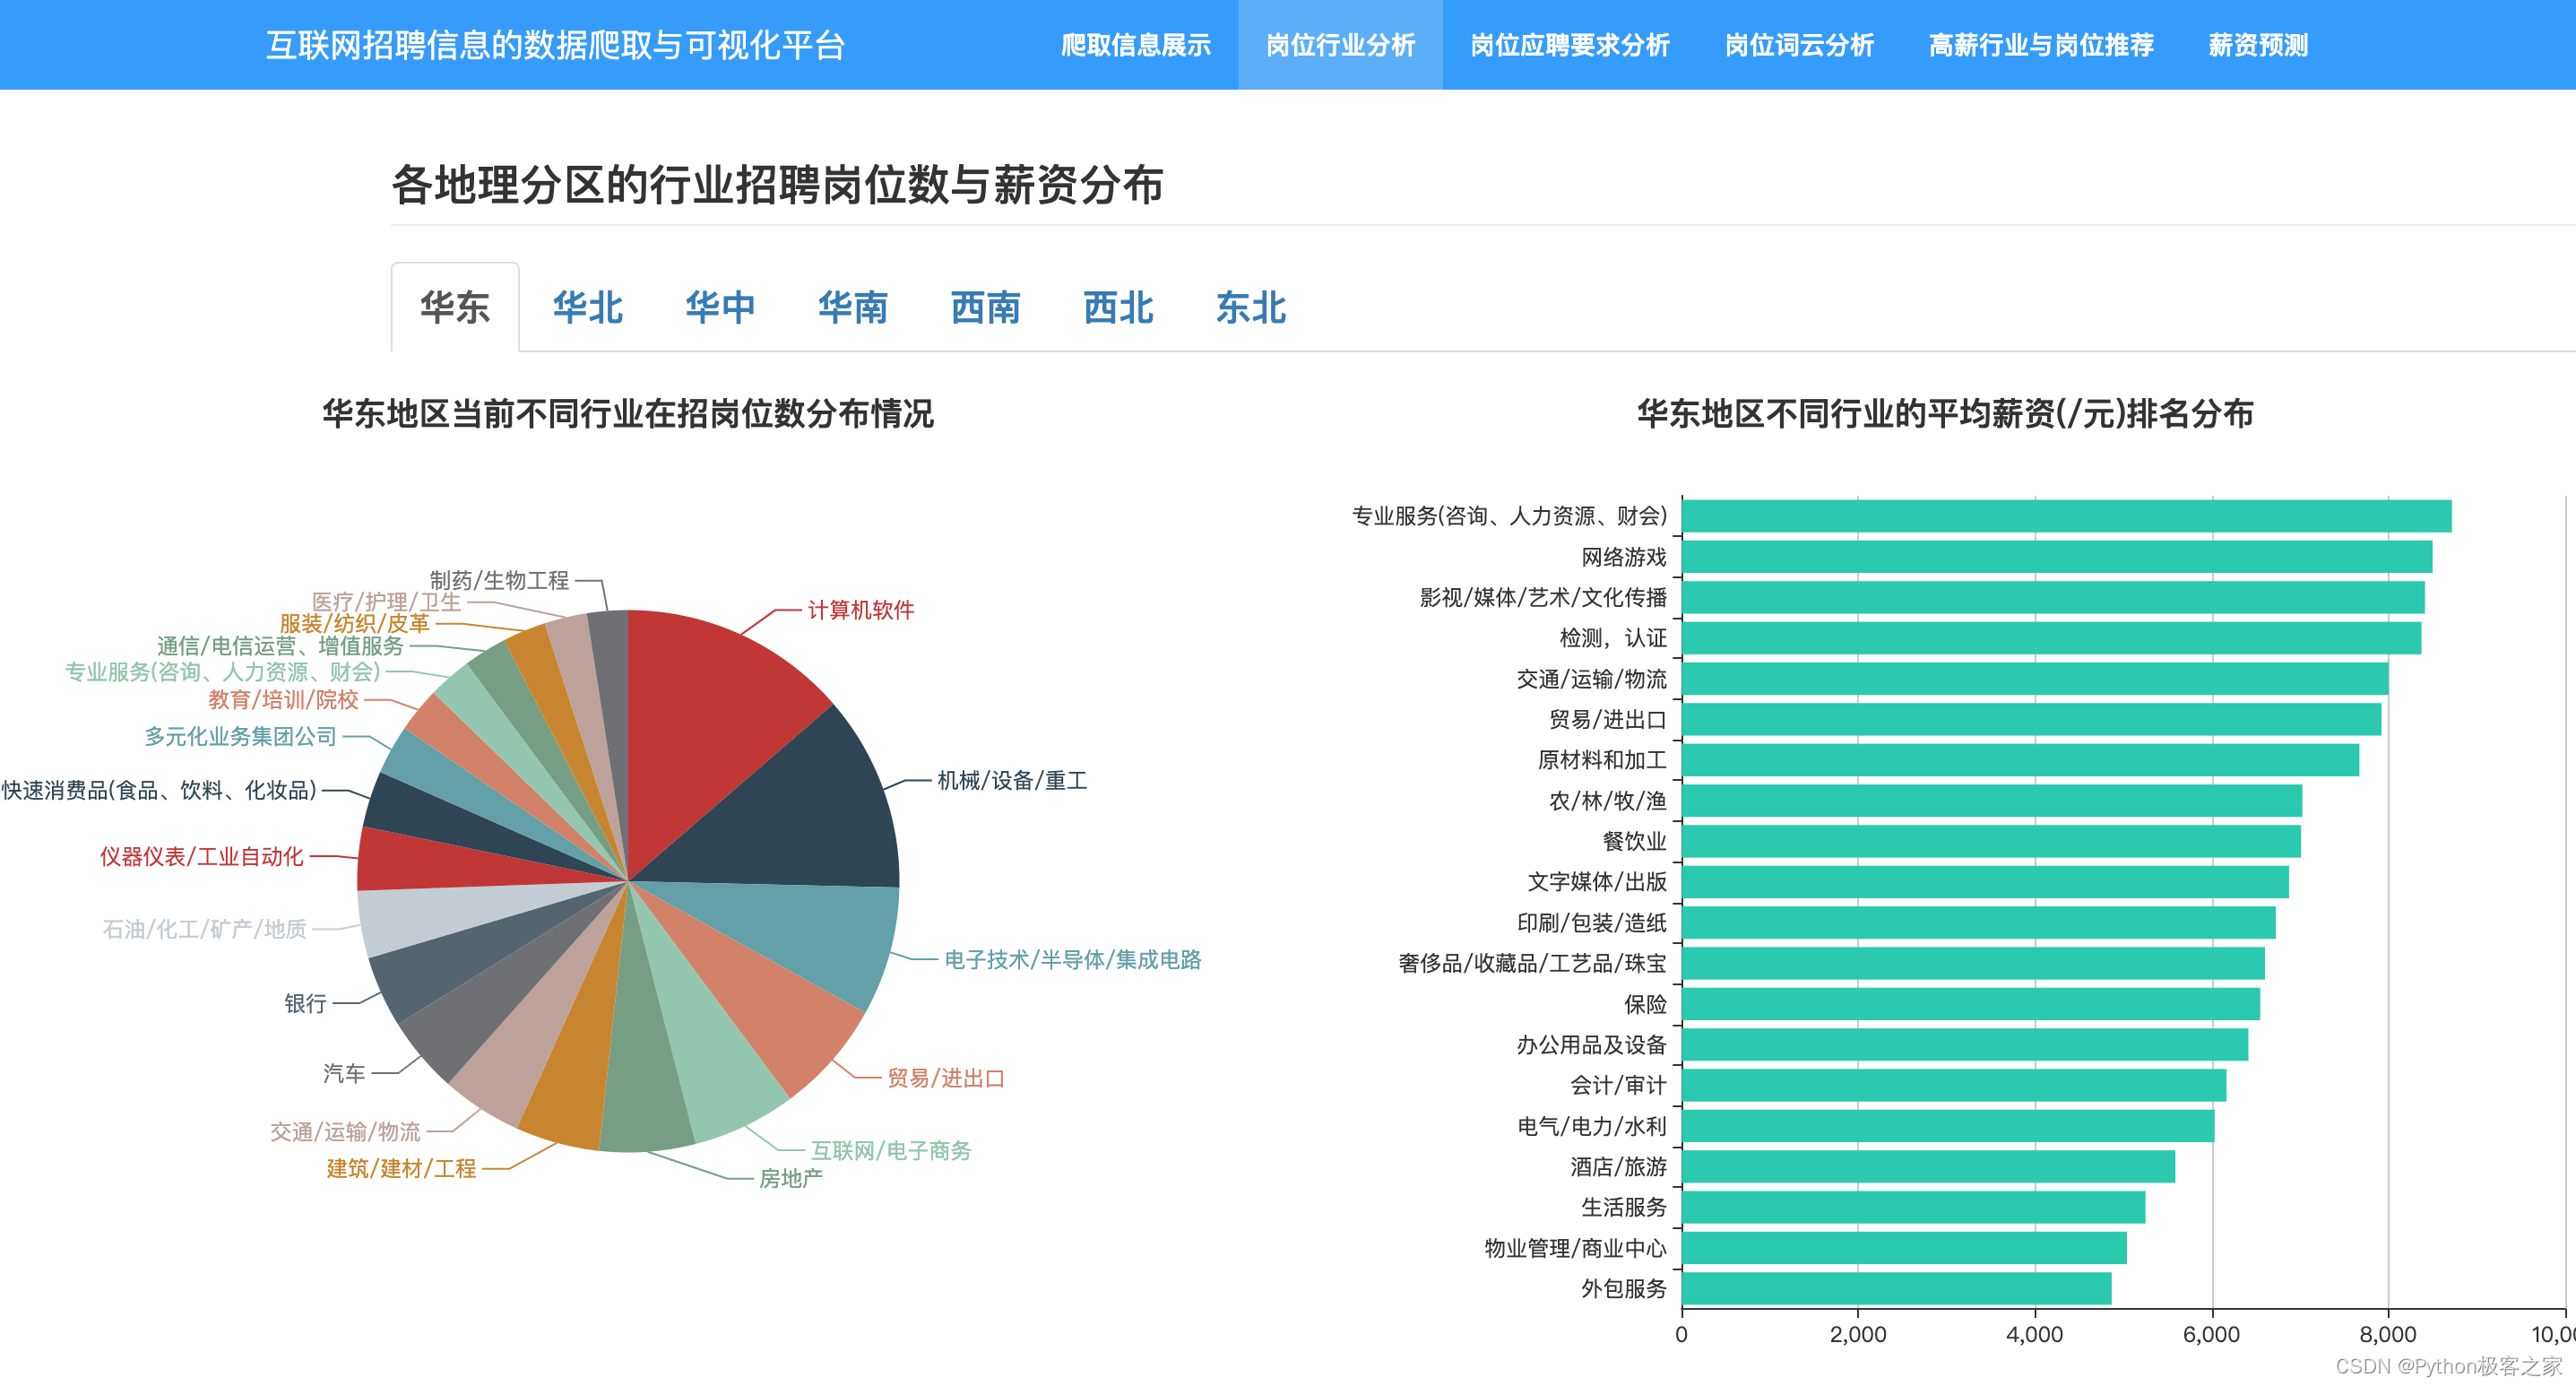Viewport: 2576px width, 1386px height.
Task: Open the 西南 region tab
Action: click(985, 307)
